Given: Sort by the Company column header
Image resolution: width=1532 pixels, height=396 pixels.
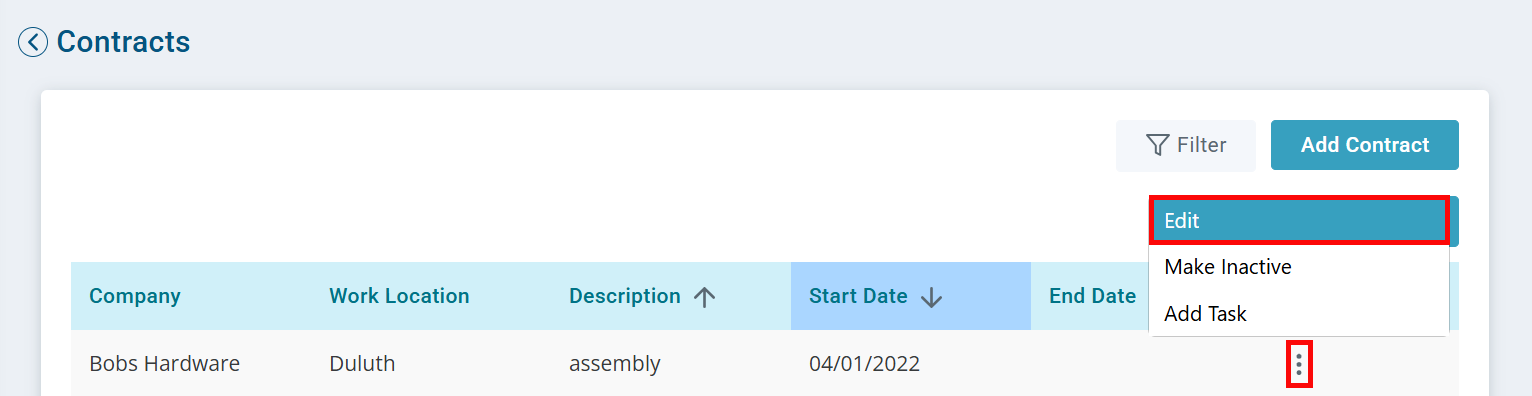Looking at the screenshot, I should click(135, 296).
